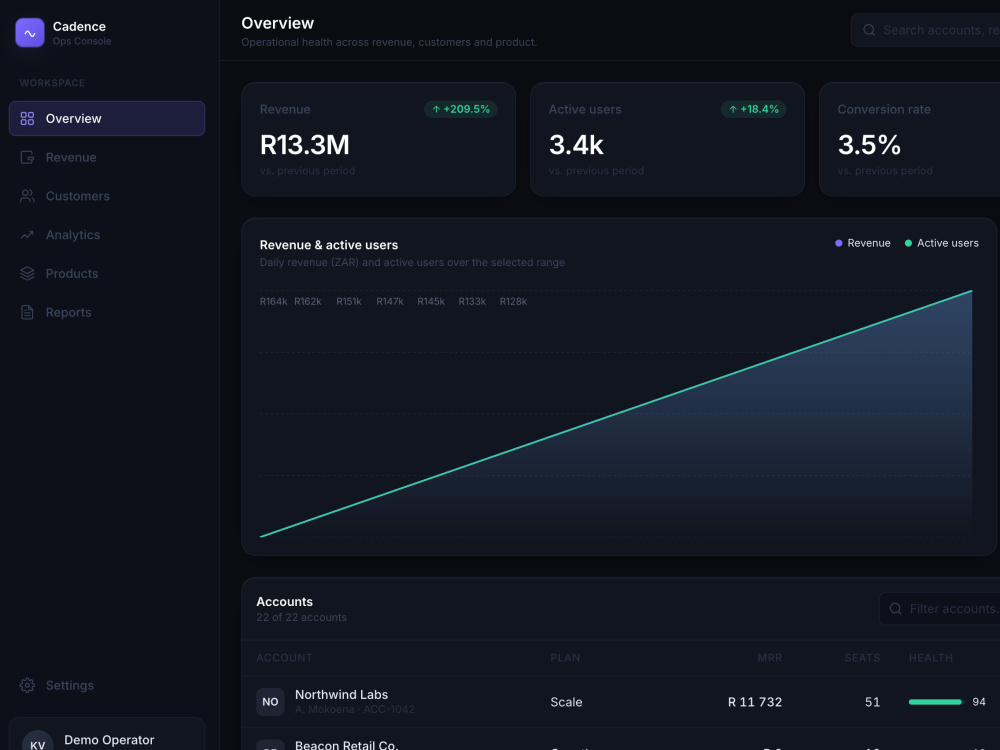The height and width of the screenshot is (750, 1000).
Task: Go to Customers in the sidebar
Action: (x=107, y=196)
